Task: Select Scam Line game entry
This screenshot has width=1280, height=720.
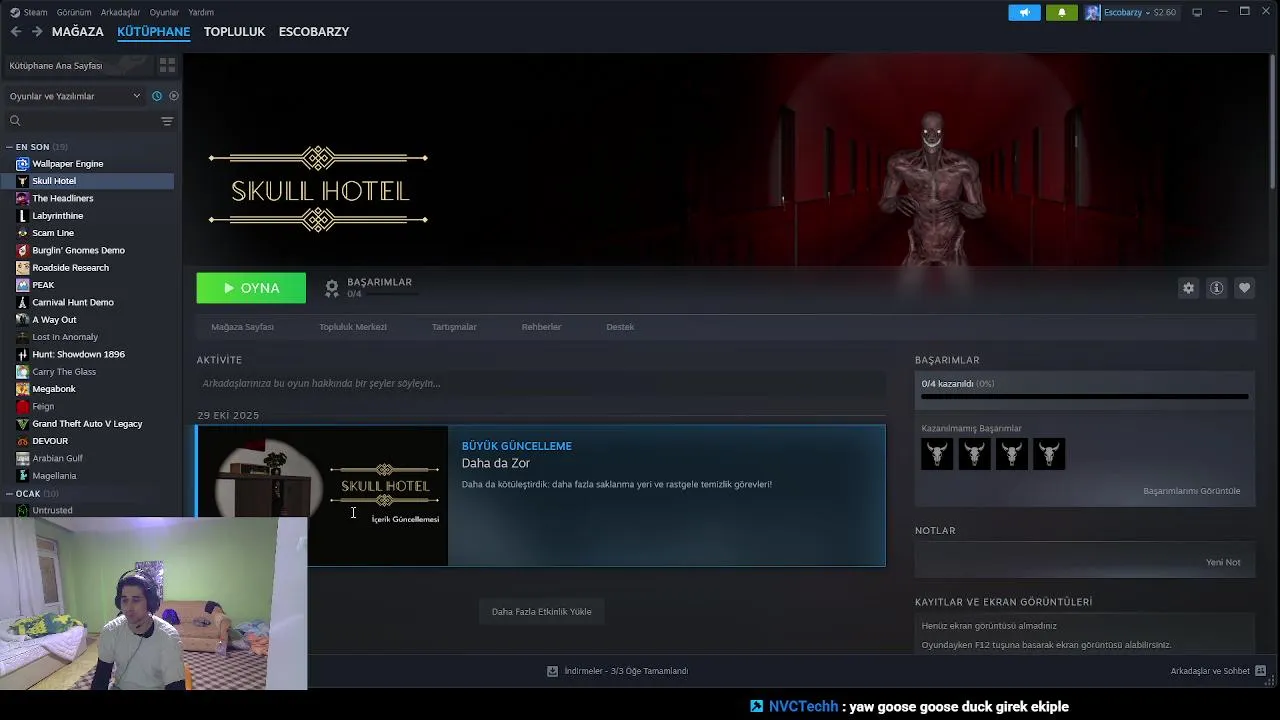Action: [53, 233]
